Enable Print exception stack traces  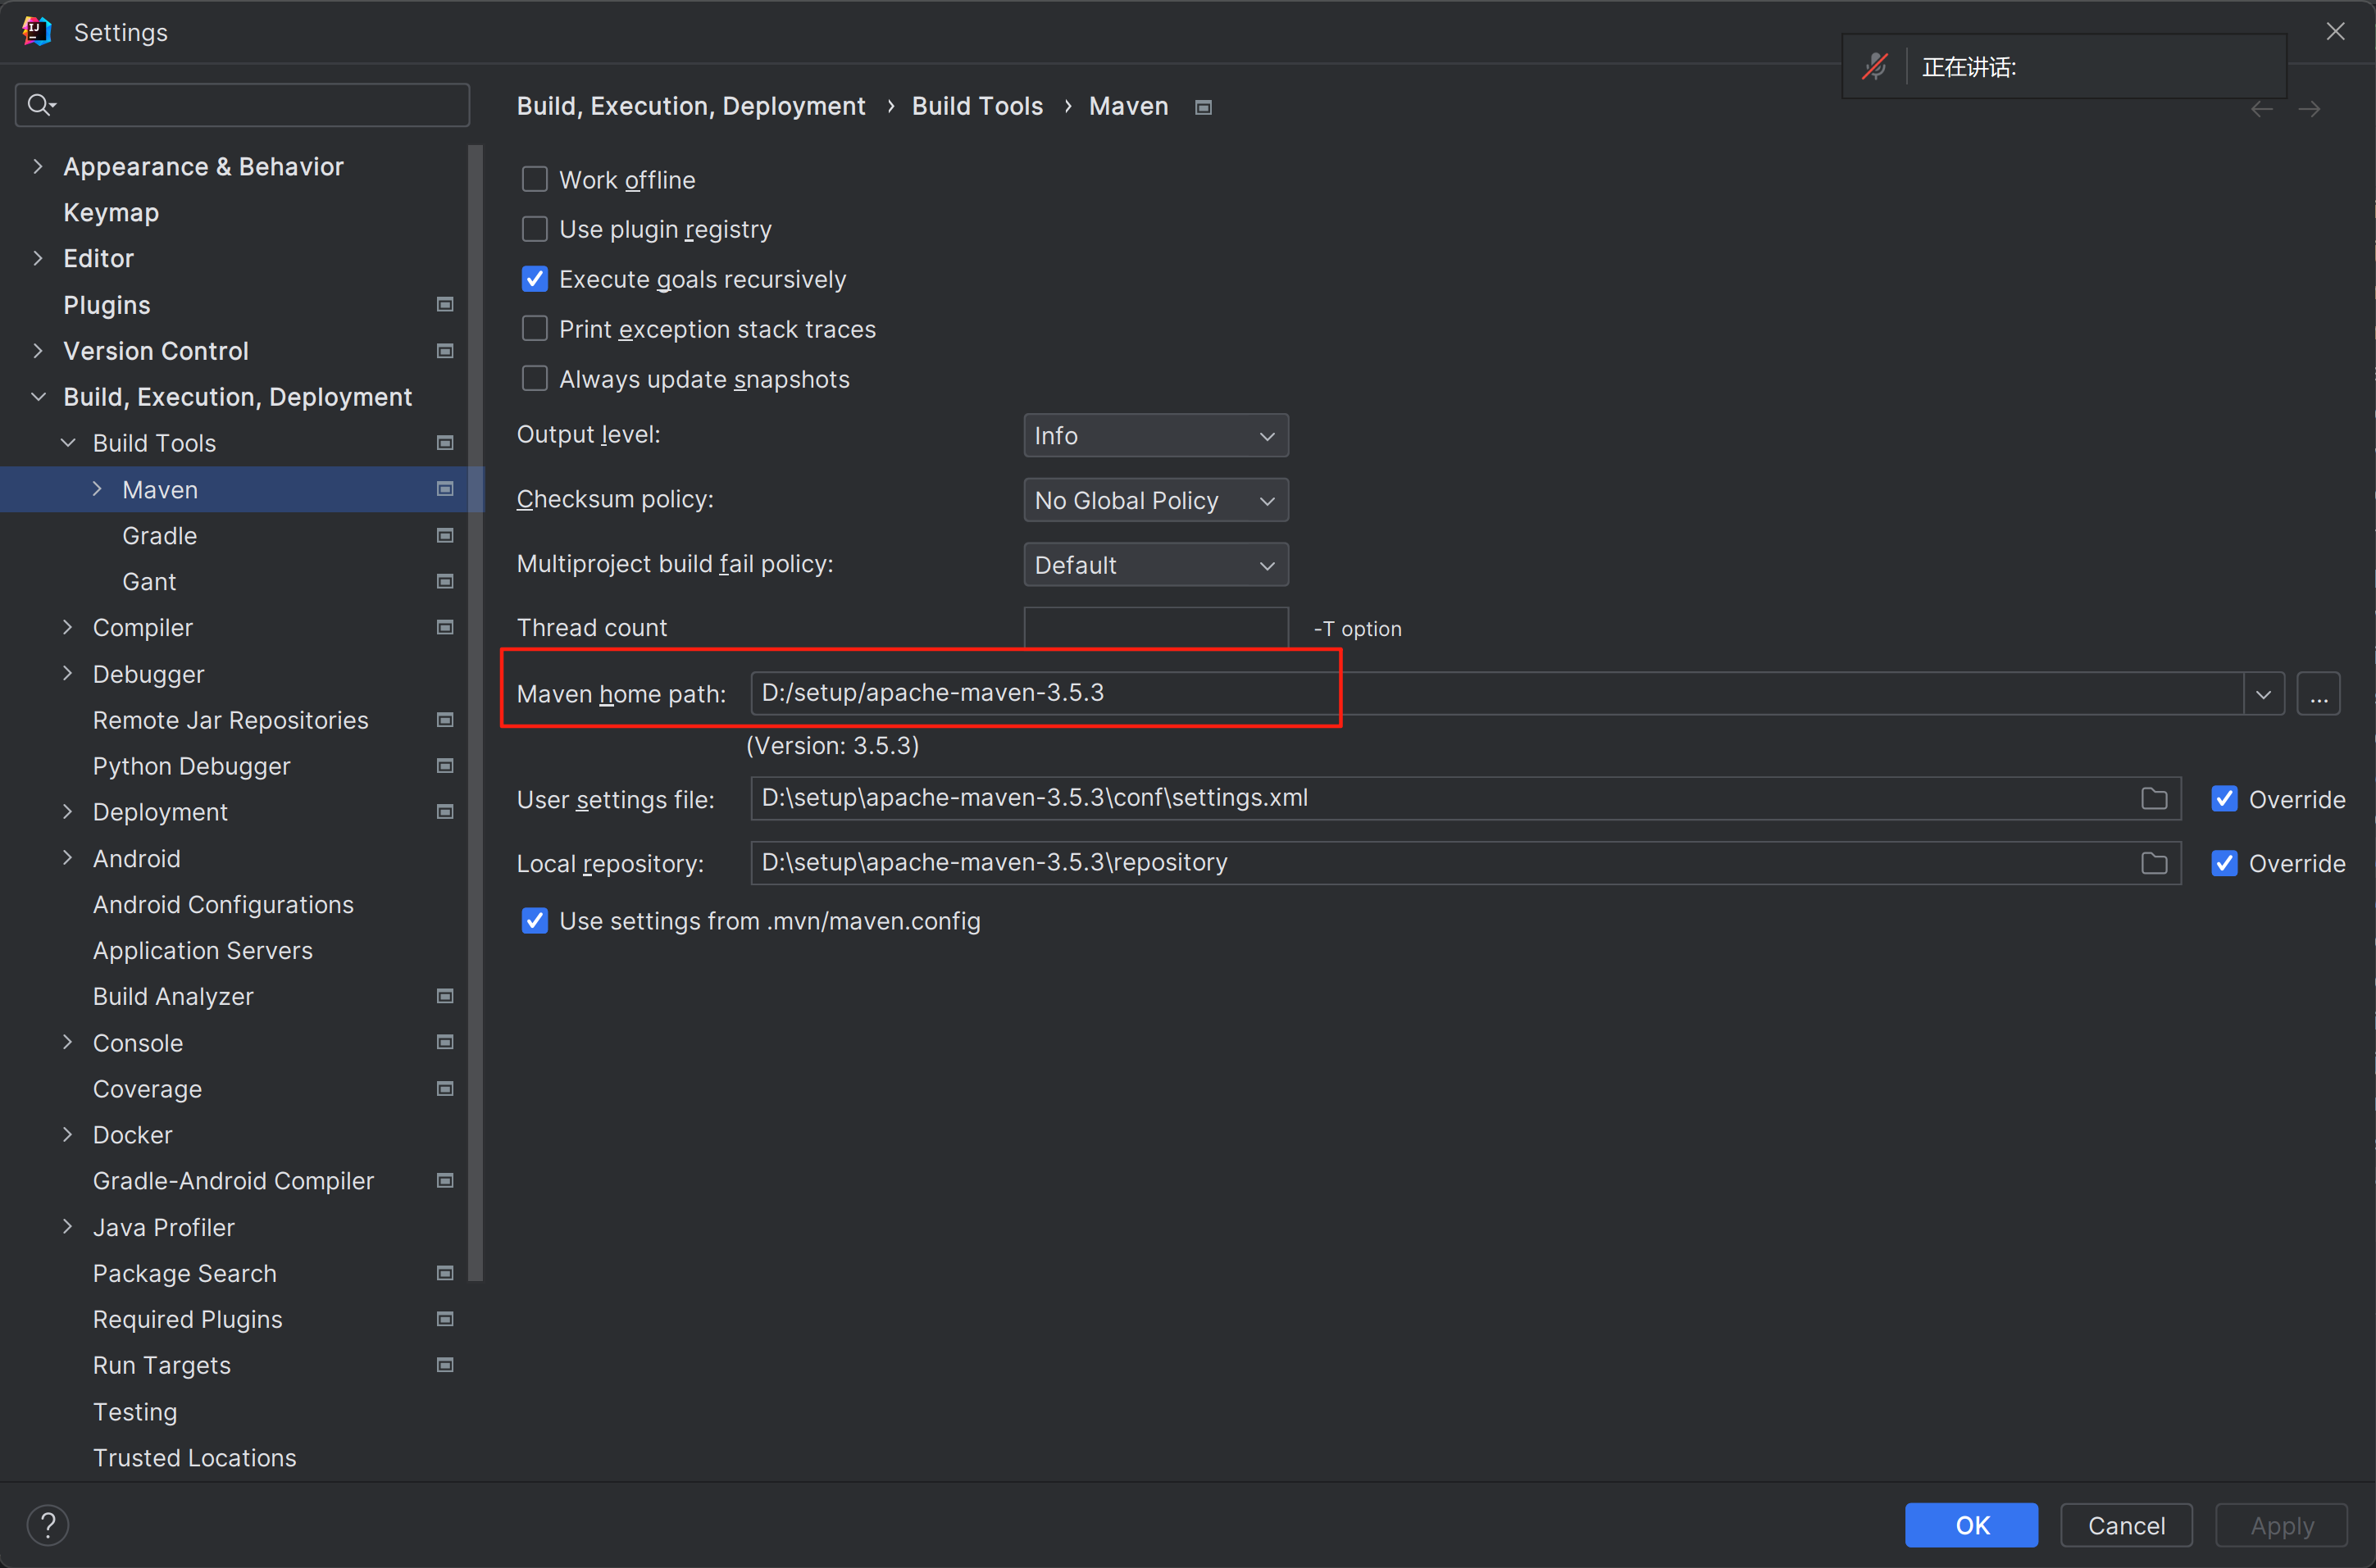[x=535, y=328]
